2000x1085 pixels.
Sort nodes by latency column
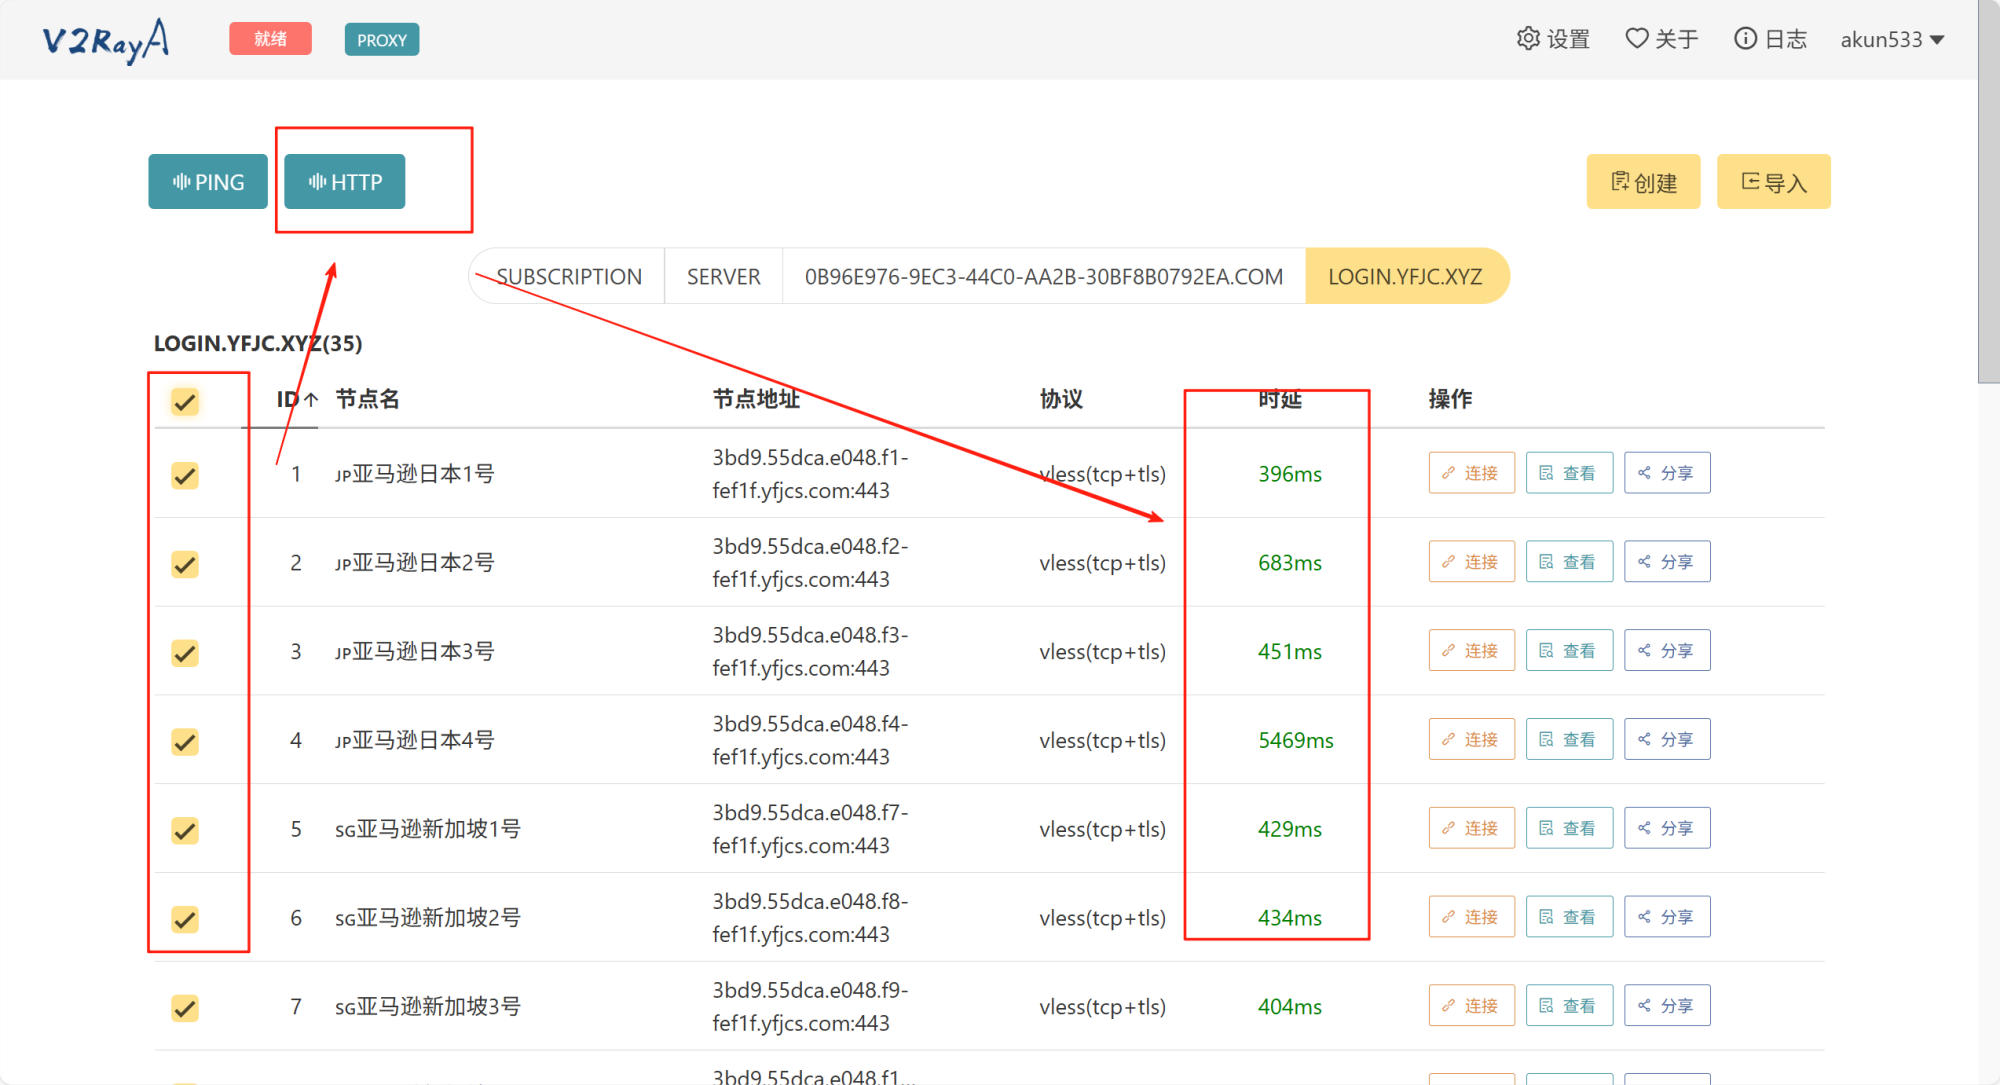pos(1279,399)
